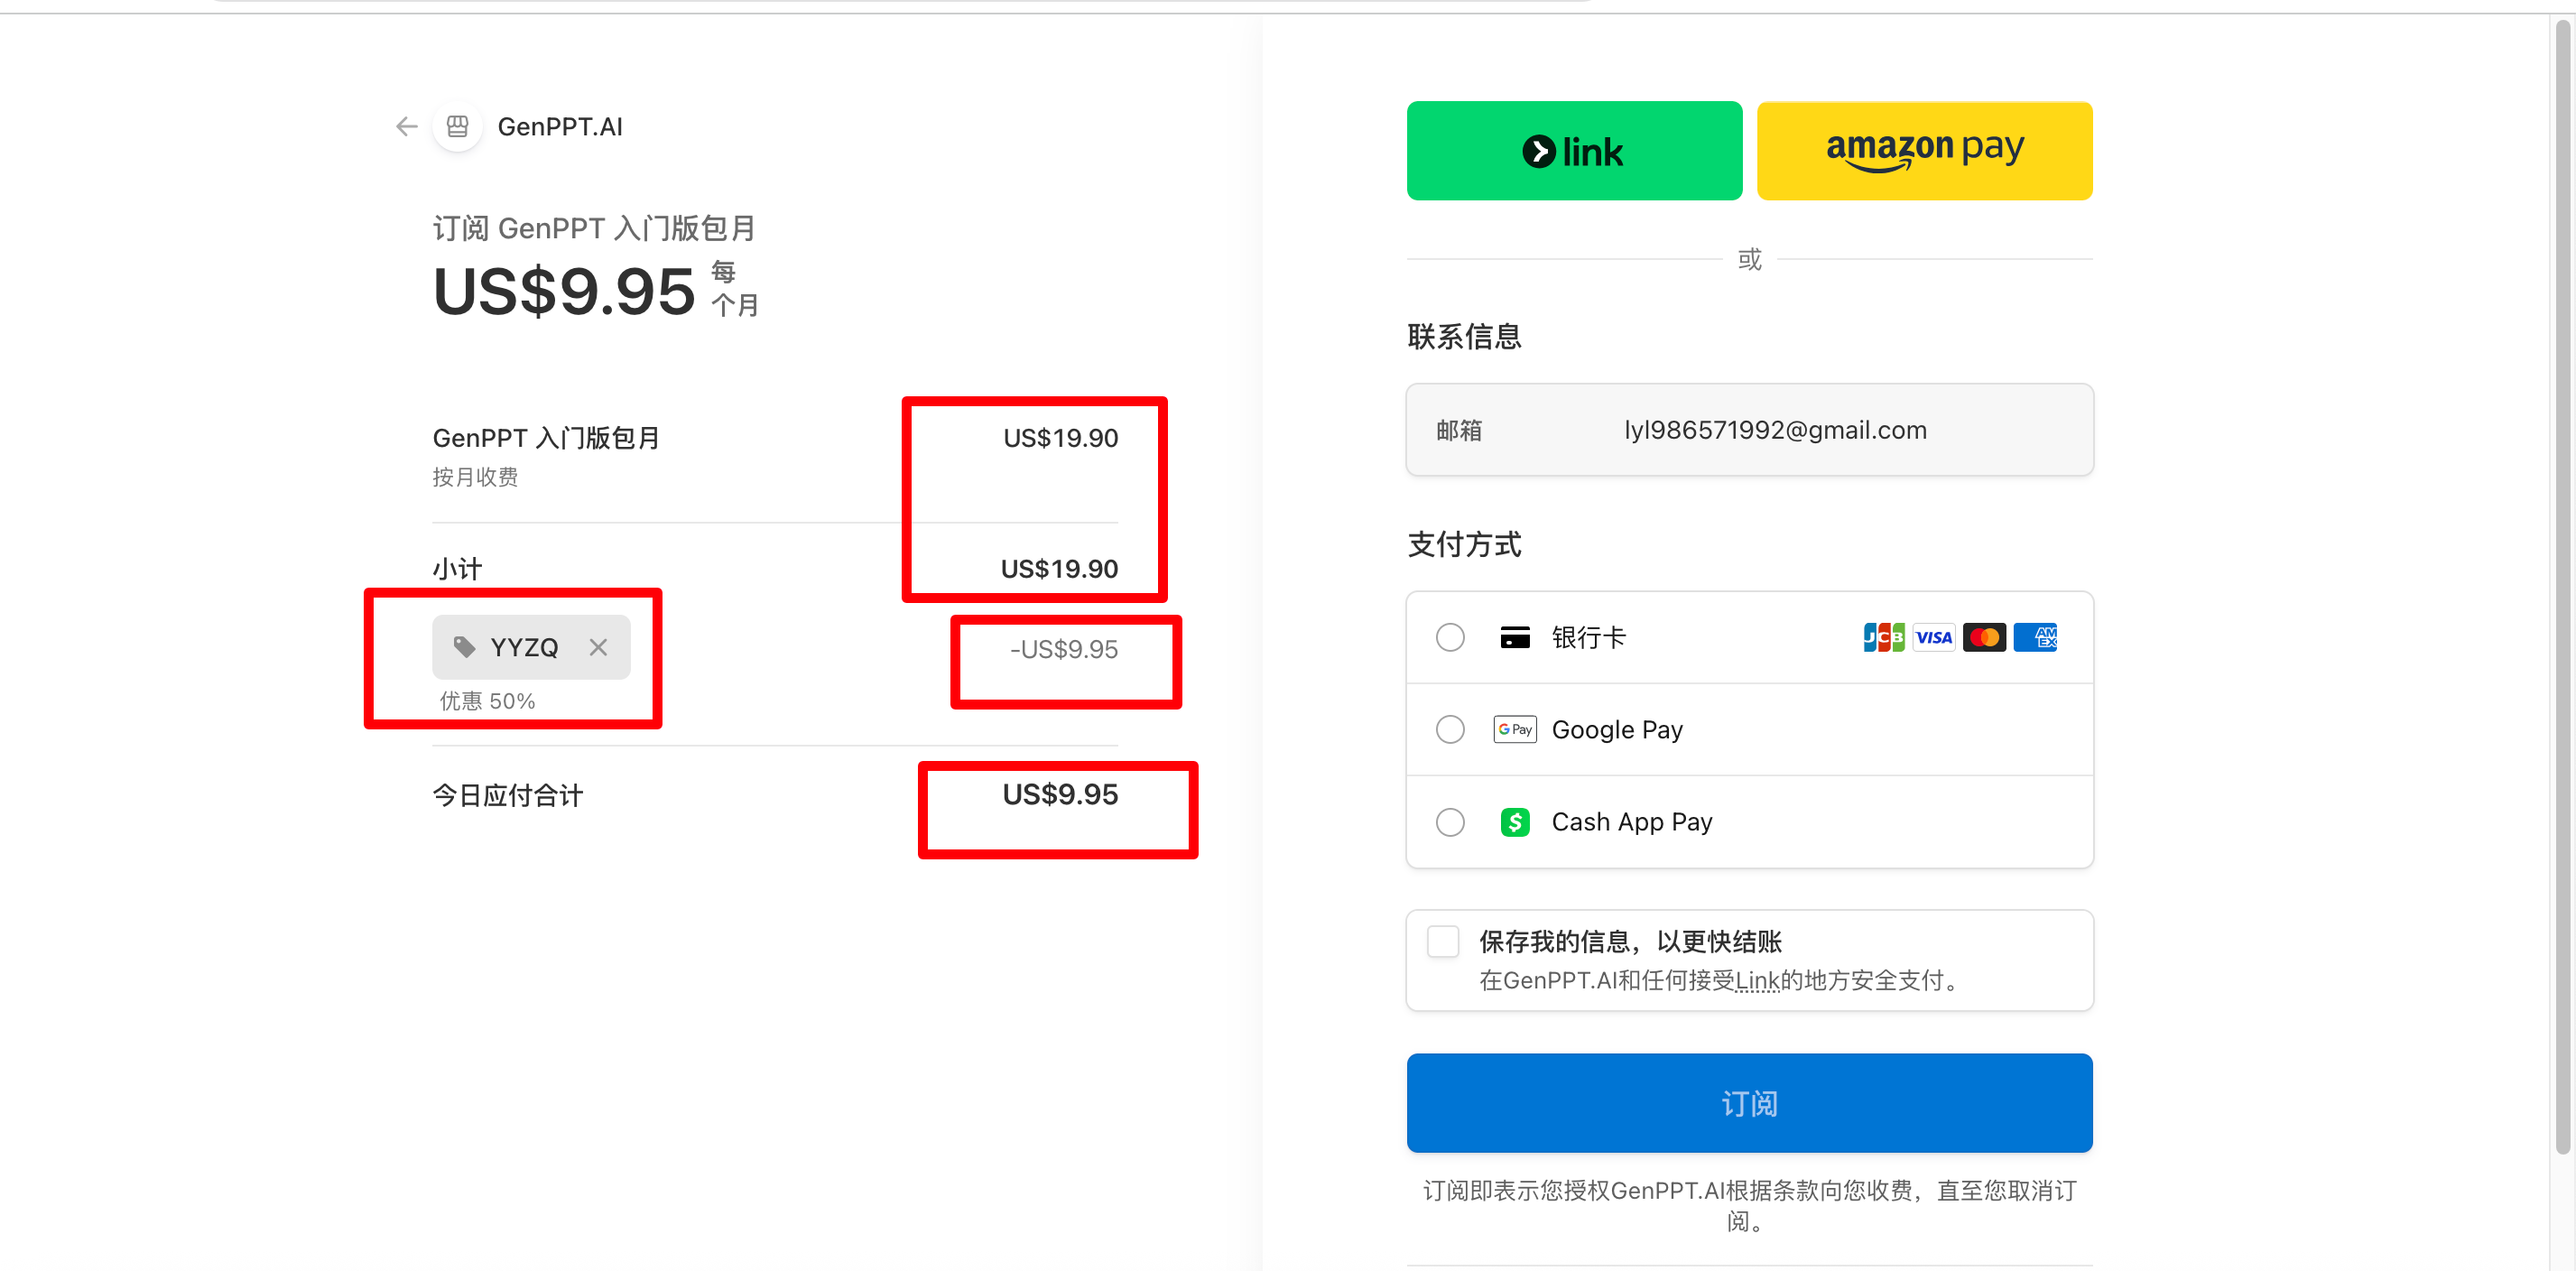Click the JCB card logo

tap(1883, 637)
